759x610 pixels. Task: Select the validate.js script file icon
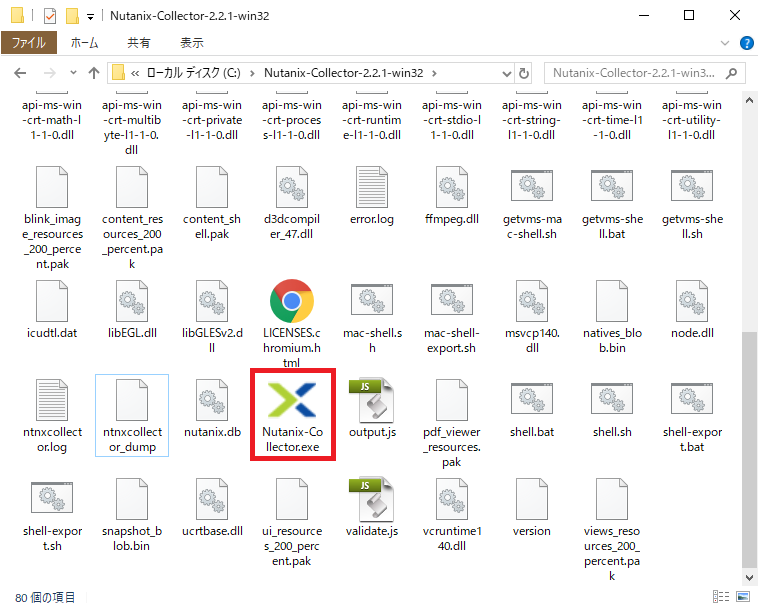[x=372, y=499]
